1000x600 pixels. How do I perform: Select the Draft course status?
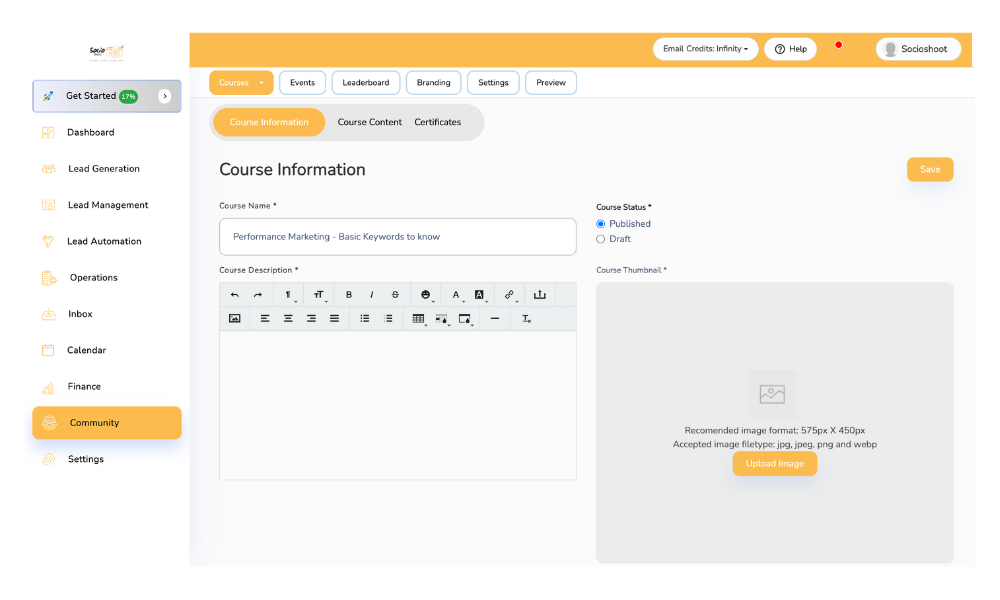coord(601,239)
